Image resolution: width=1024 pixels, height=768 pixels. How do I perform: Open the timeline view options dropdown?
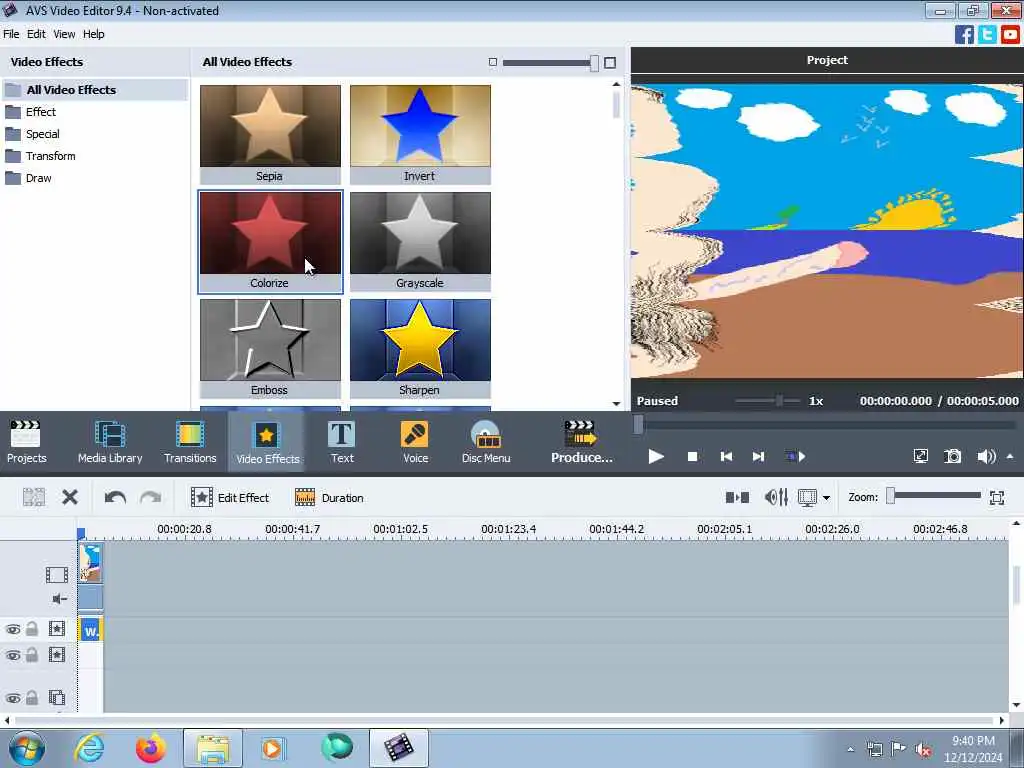click(826, 498)
